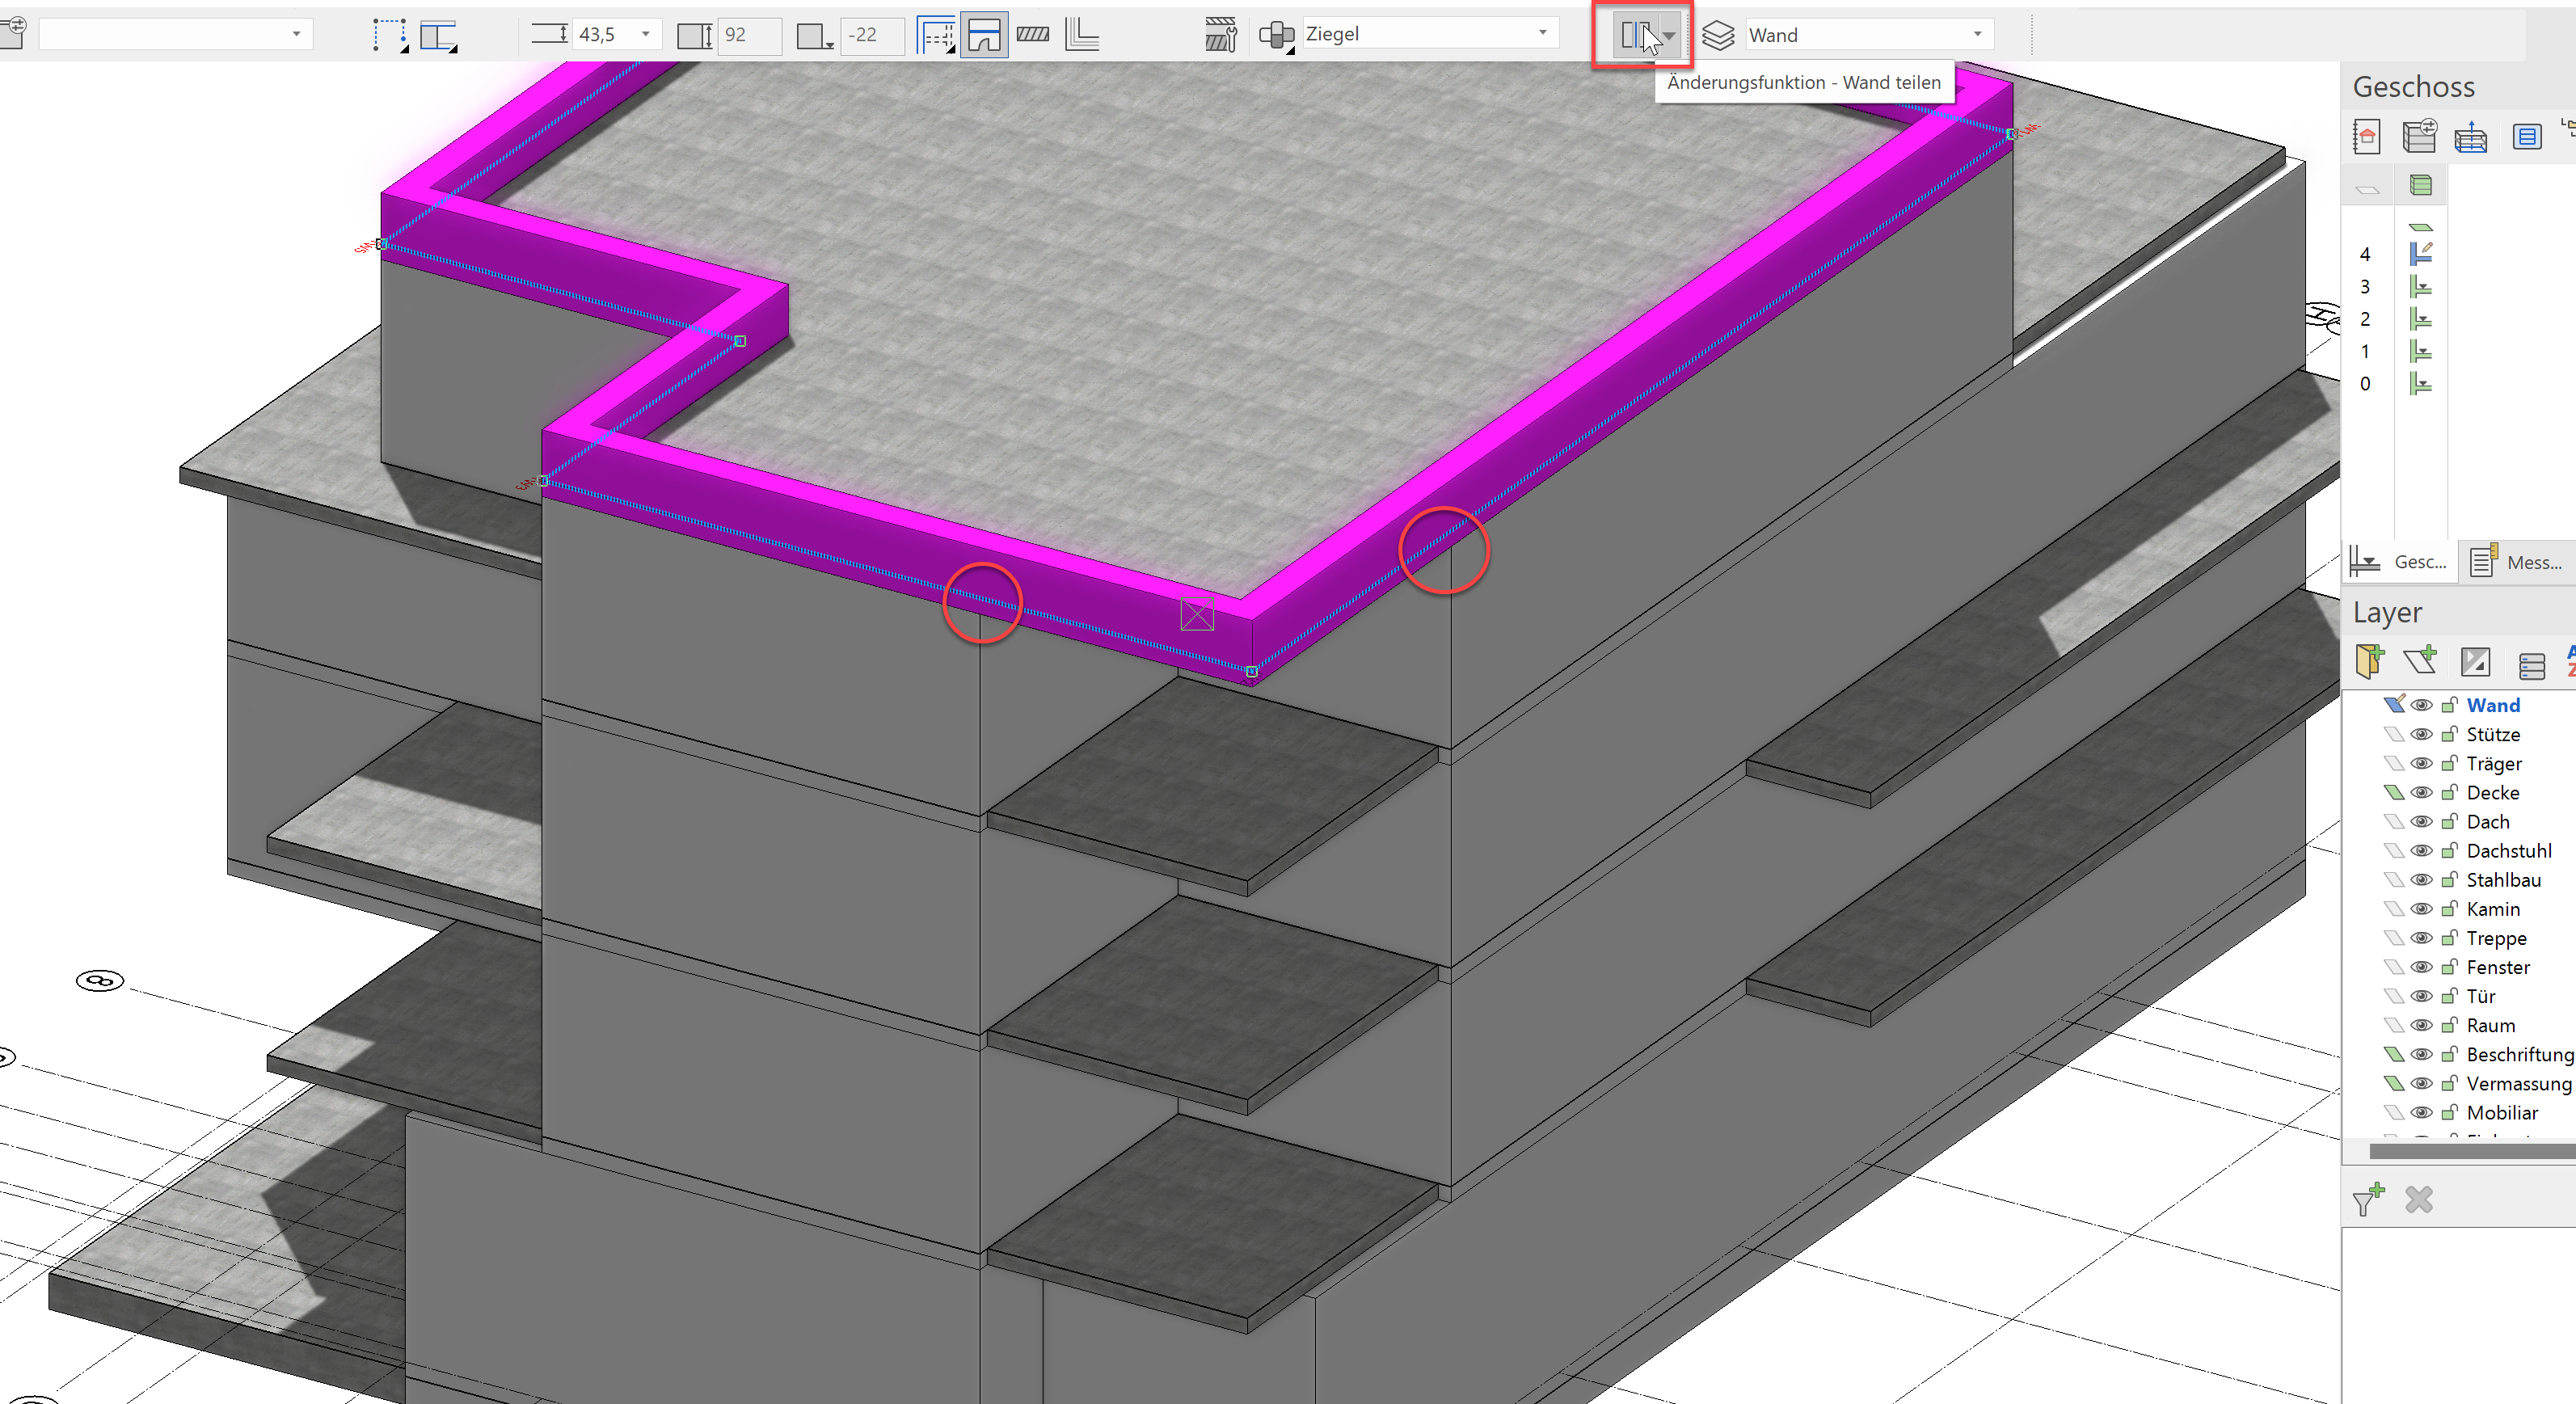The height and width of the screenshot is (1404, 2576).
Task: Select storey 2 in the Geschoss list
Action: pos(2365,319)
